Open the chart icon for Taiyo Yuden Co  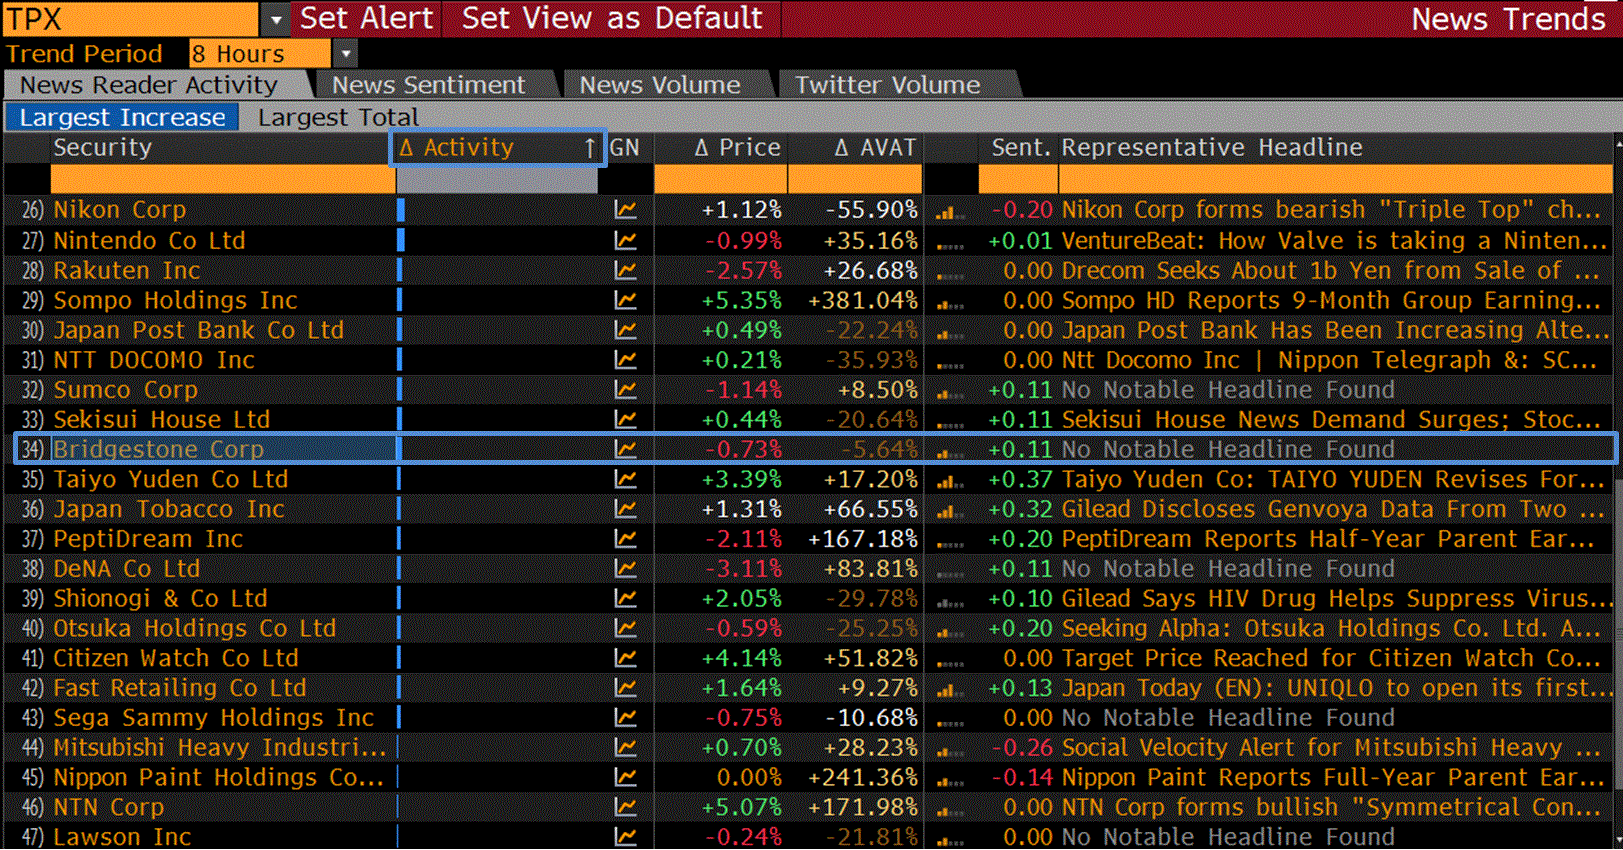625,480
